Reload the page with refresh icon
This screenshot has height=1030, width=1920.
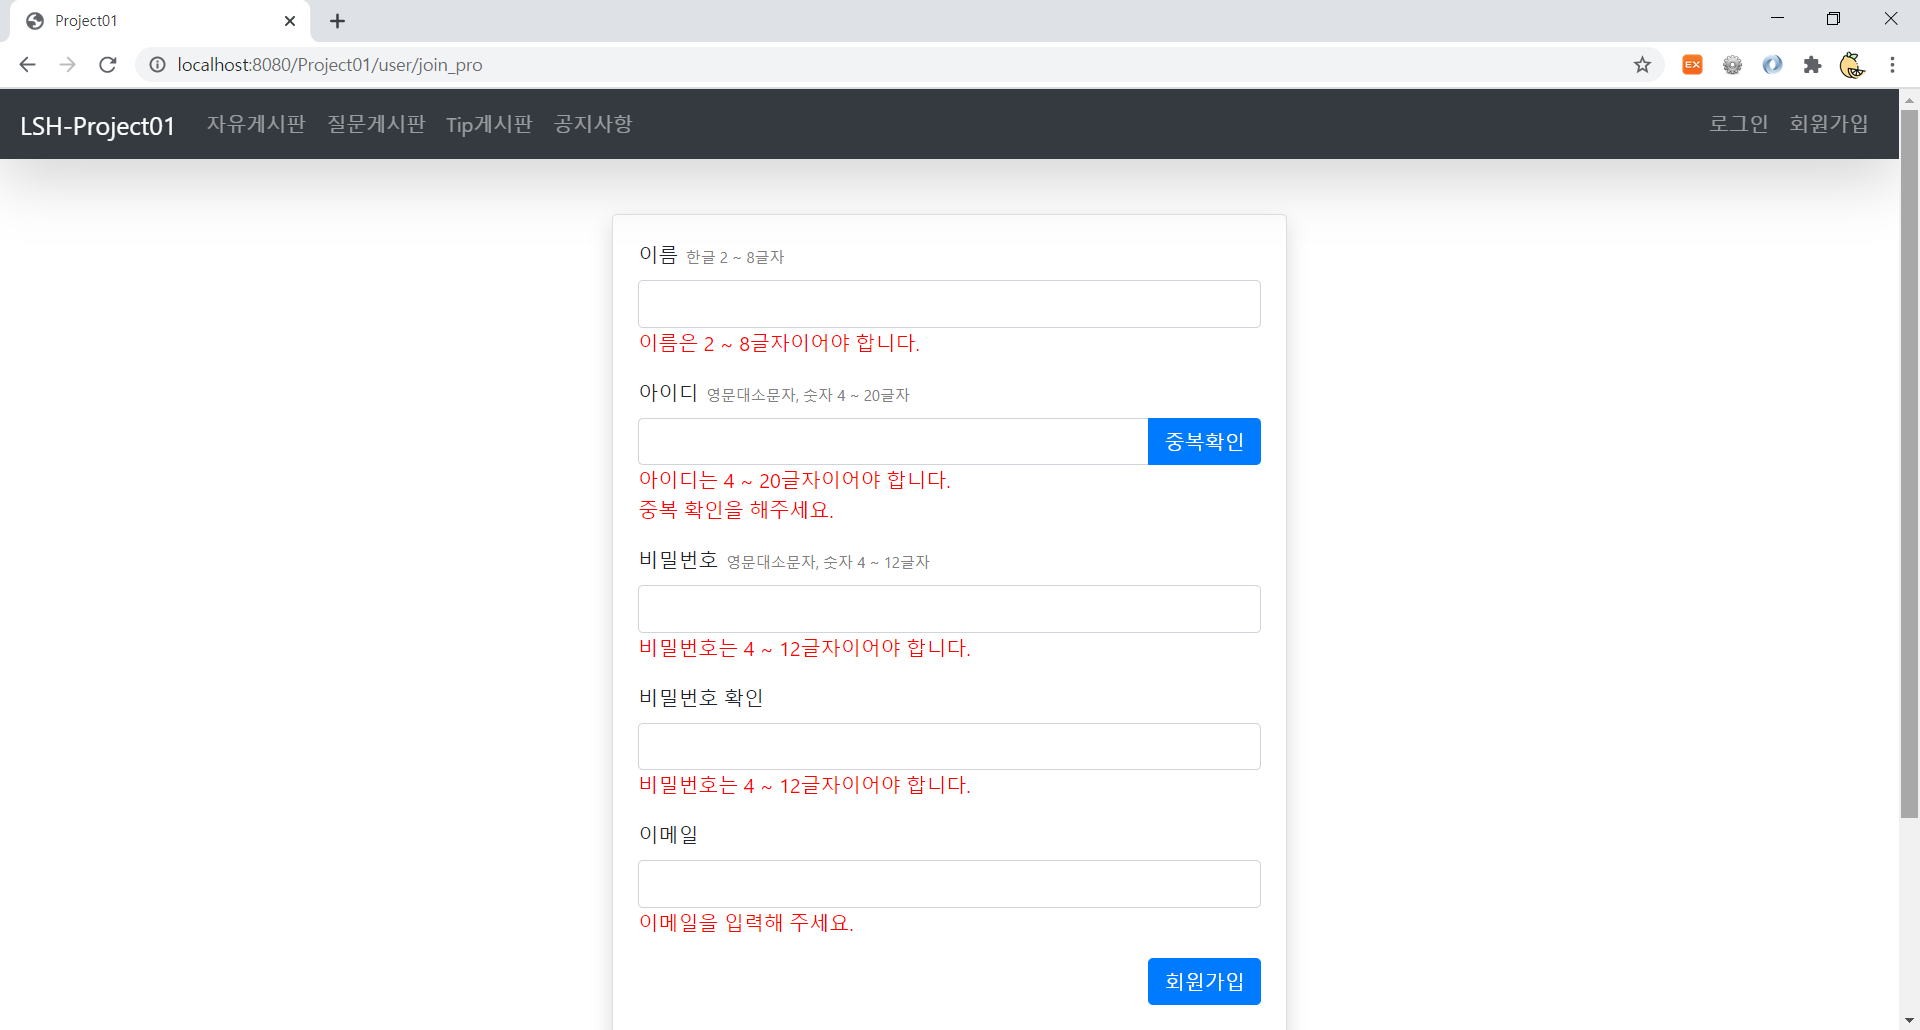pyautogui.click(x=107, y=65)
